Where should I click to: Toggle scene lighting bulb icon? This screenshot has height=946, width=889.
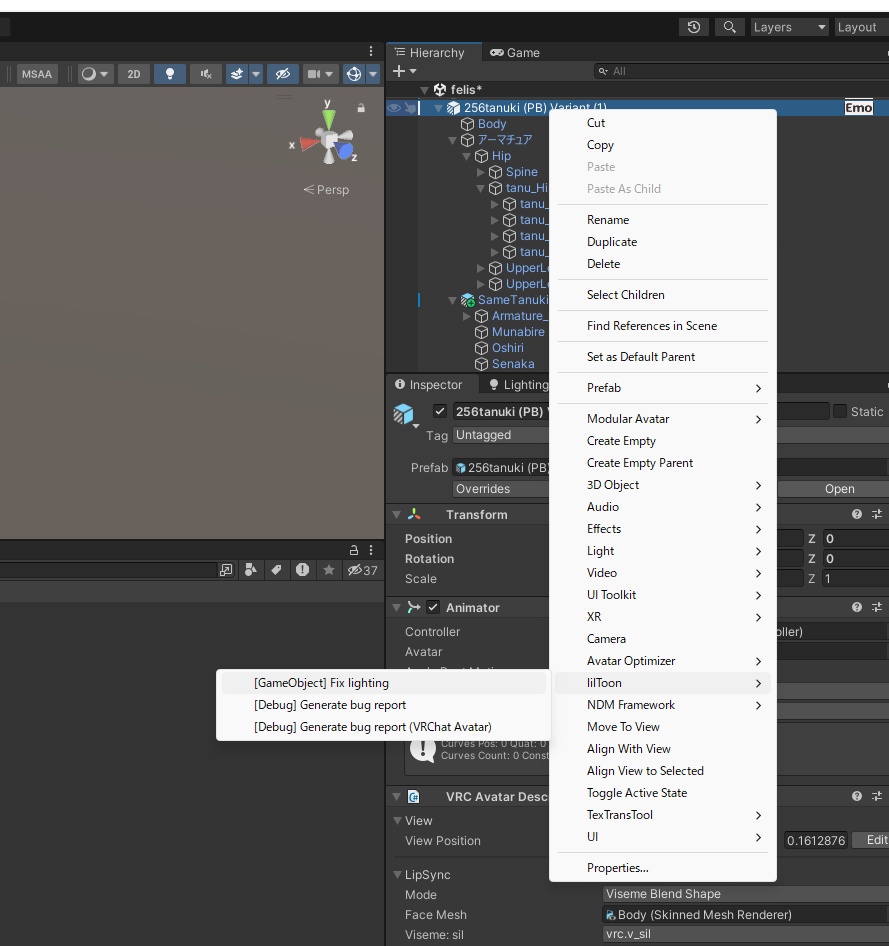(169, 74)
